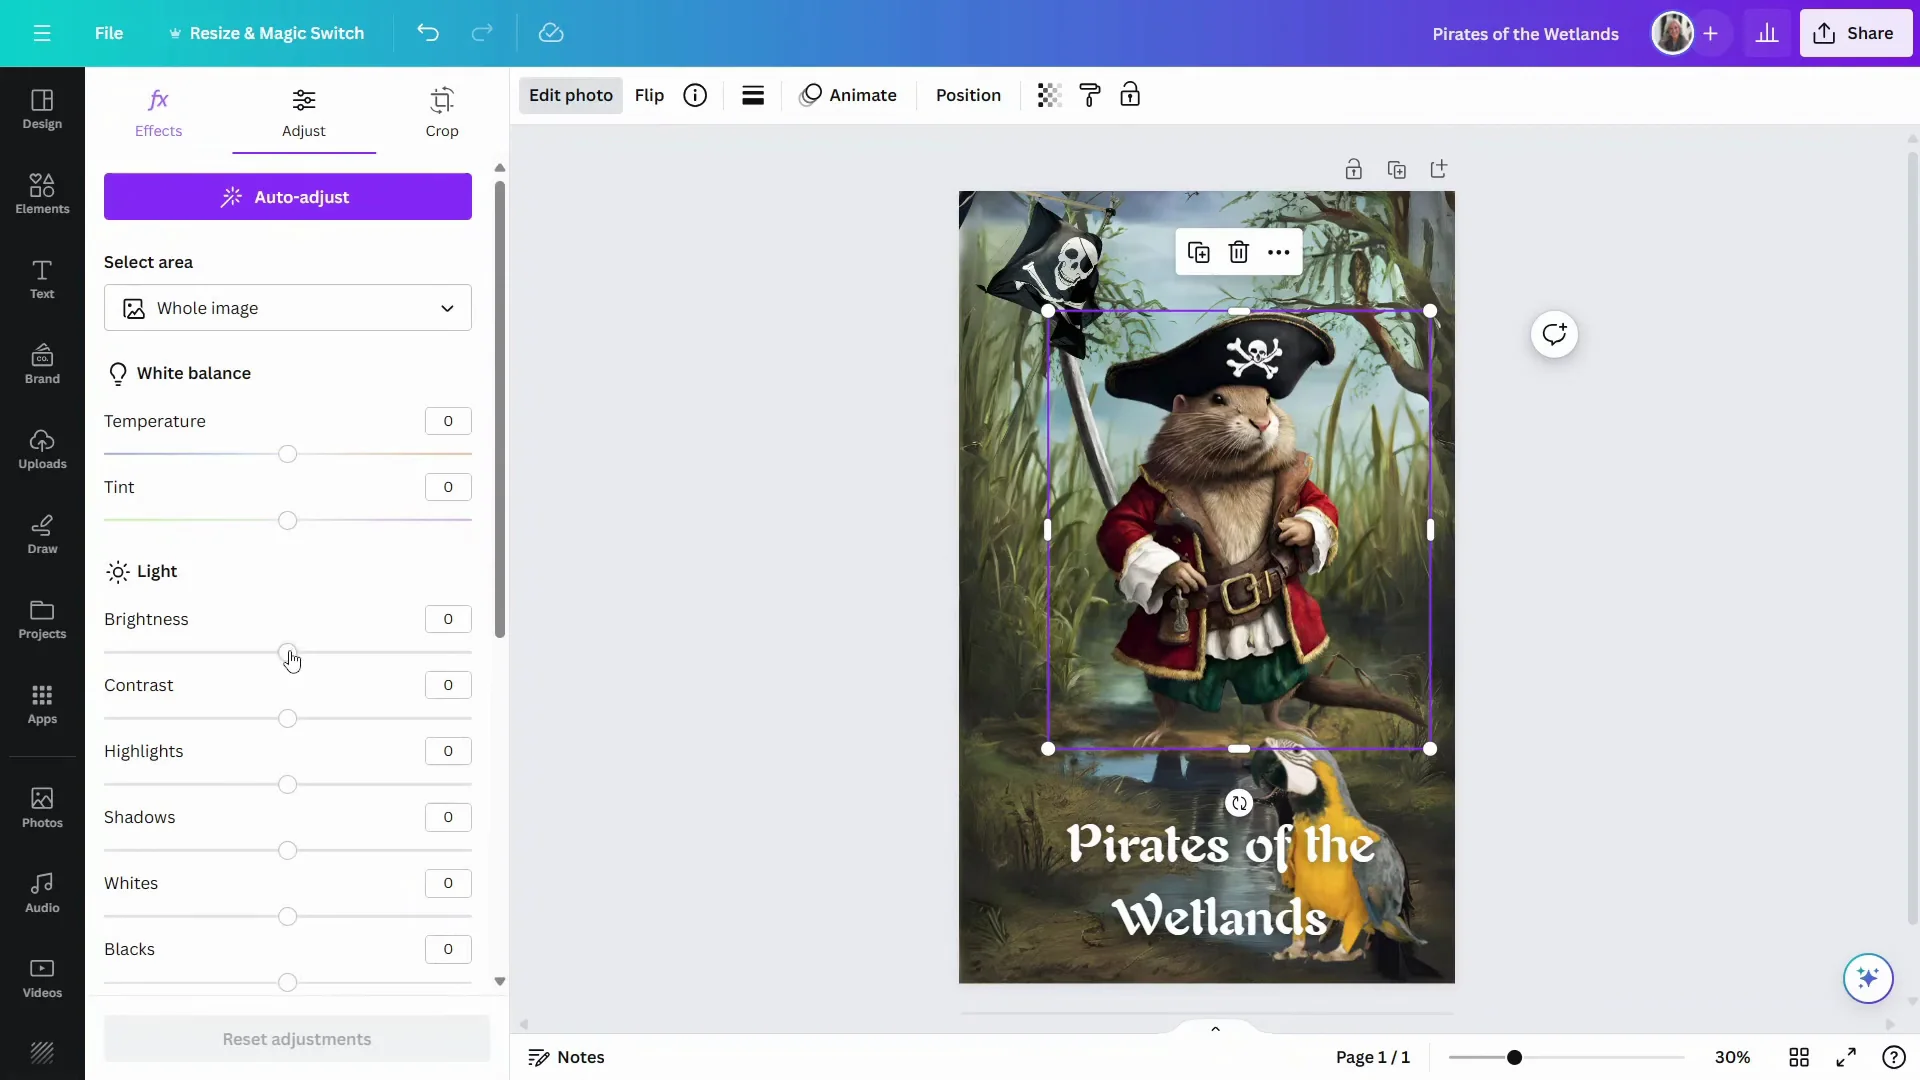Duplicate the selected image via floating toolbar

(x=1199, y=252)
